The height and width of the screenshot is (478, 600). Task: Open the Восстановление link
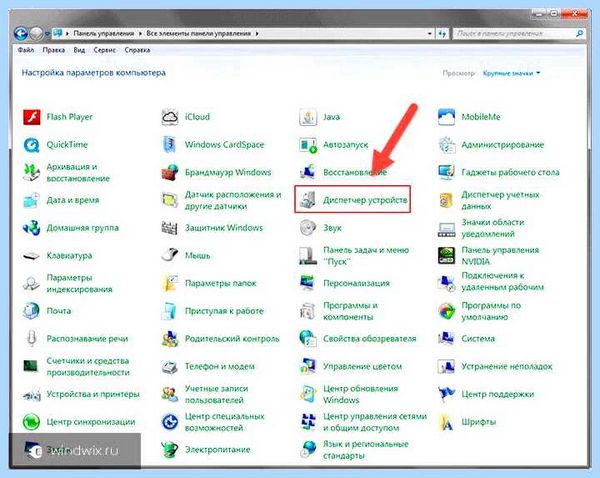pos(355,173)
